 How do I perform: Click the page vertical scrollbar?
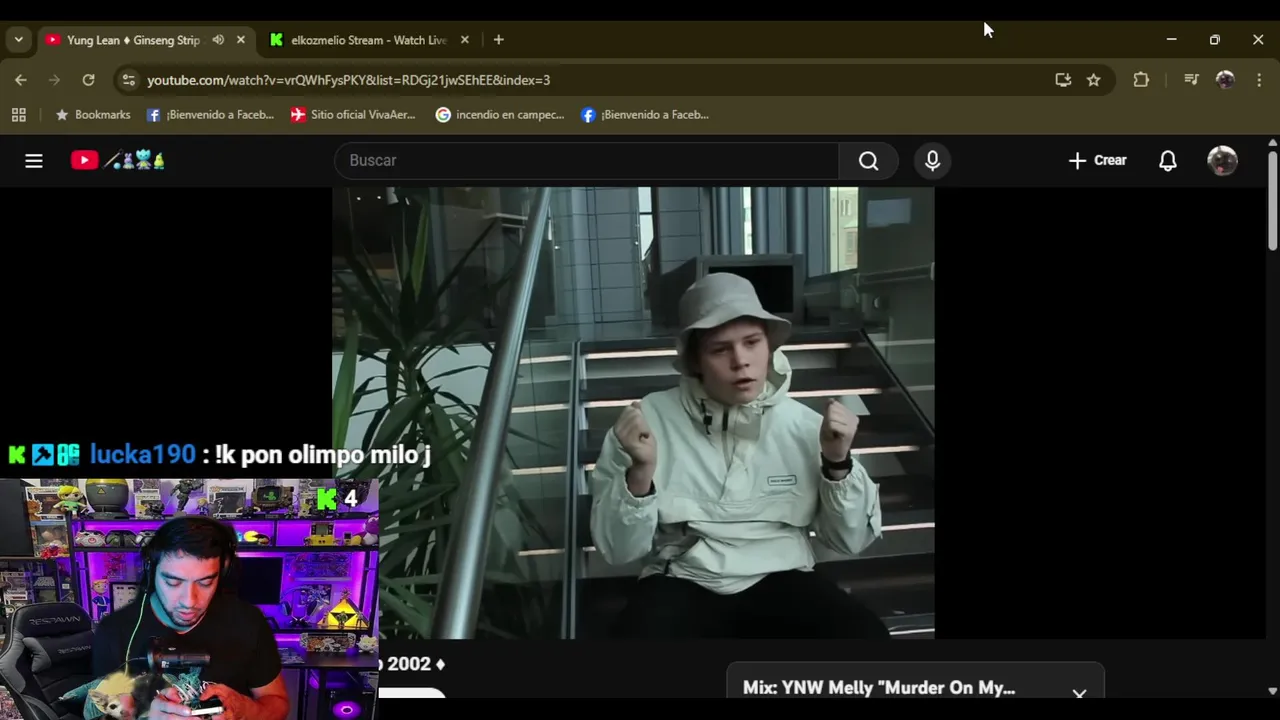coord(1272,200)
